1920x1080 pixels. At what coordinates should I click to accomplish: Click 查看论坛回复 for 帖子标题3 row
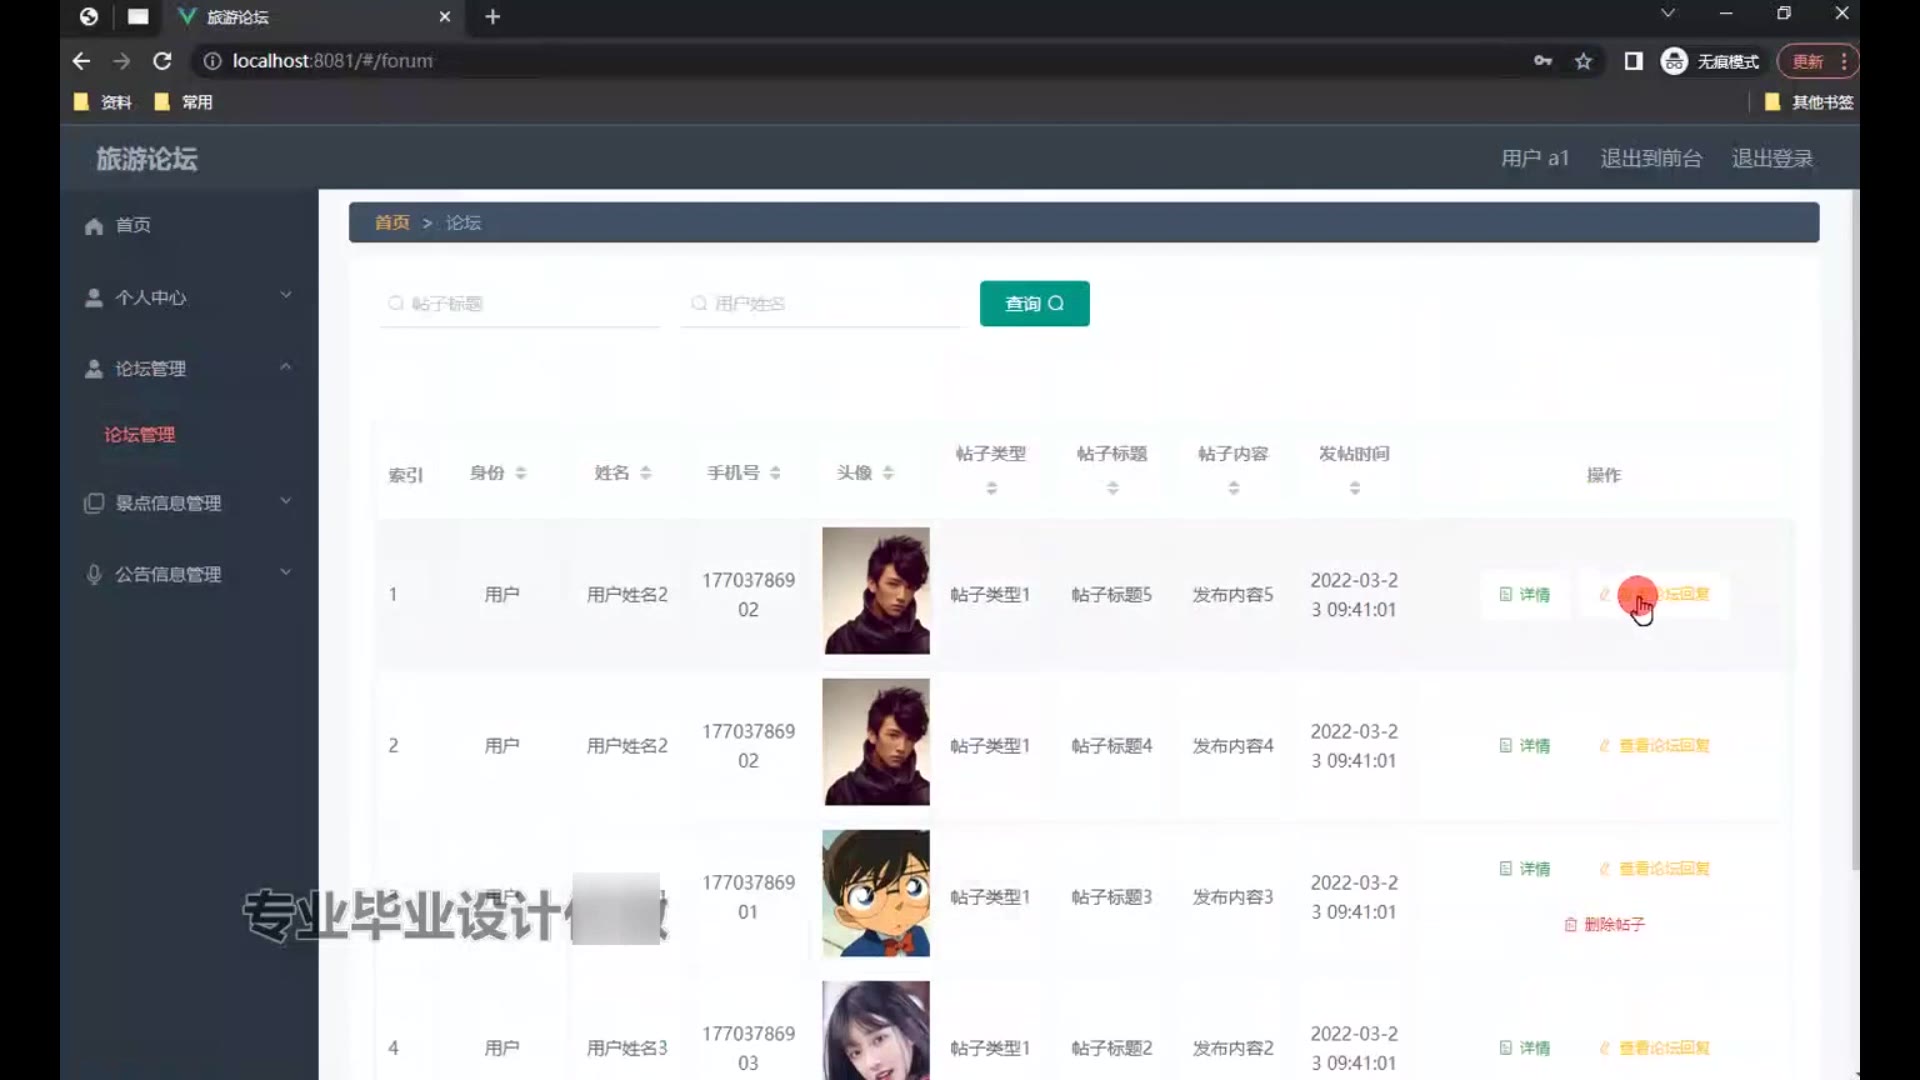click(1655, 868)
